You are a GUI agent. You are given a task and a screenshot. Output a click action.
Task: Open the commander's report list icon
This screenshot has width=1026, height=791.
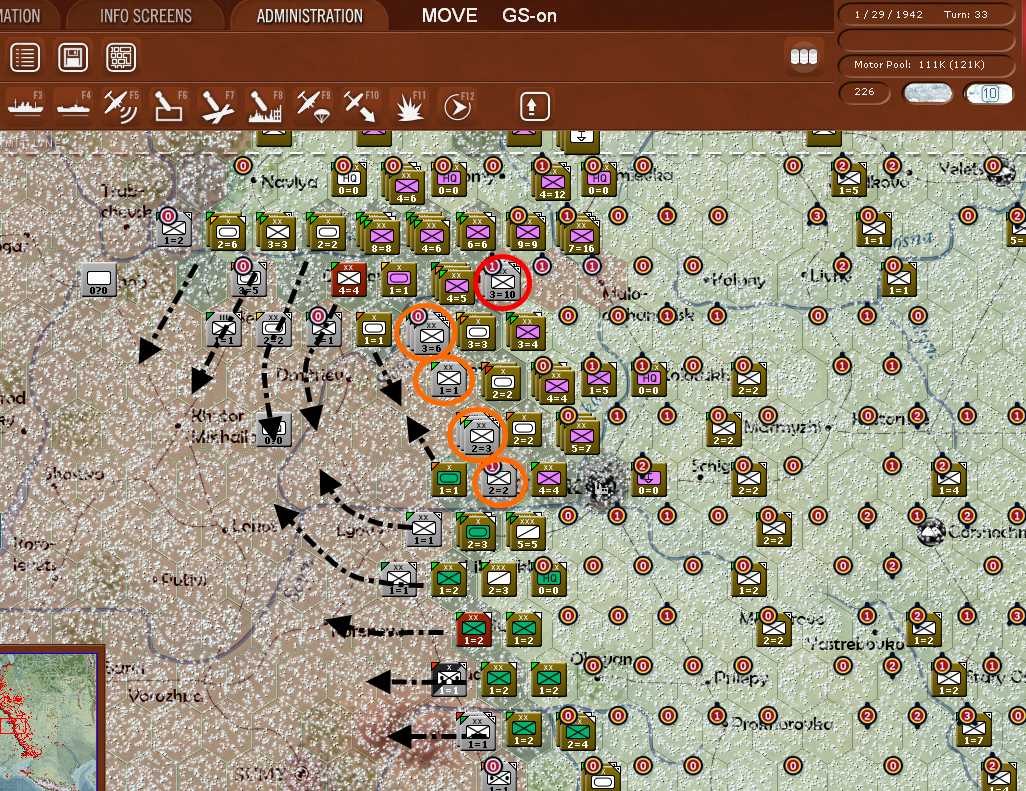click(24, 57)
